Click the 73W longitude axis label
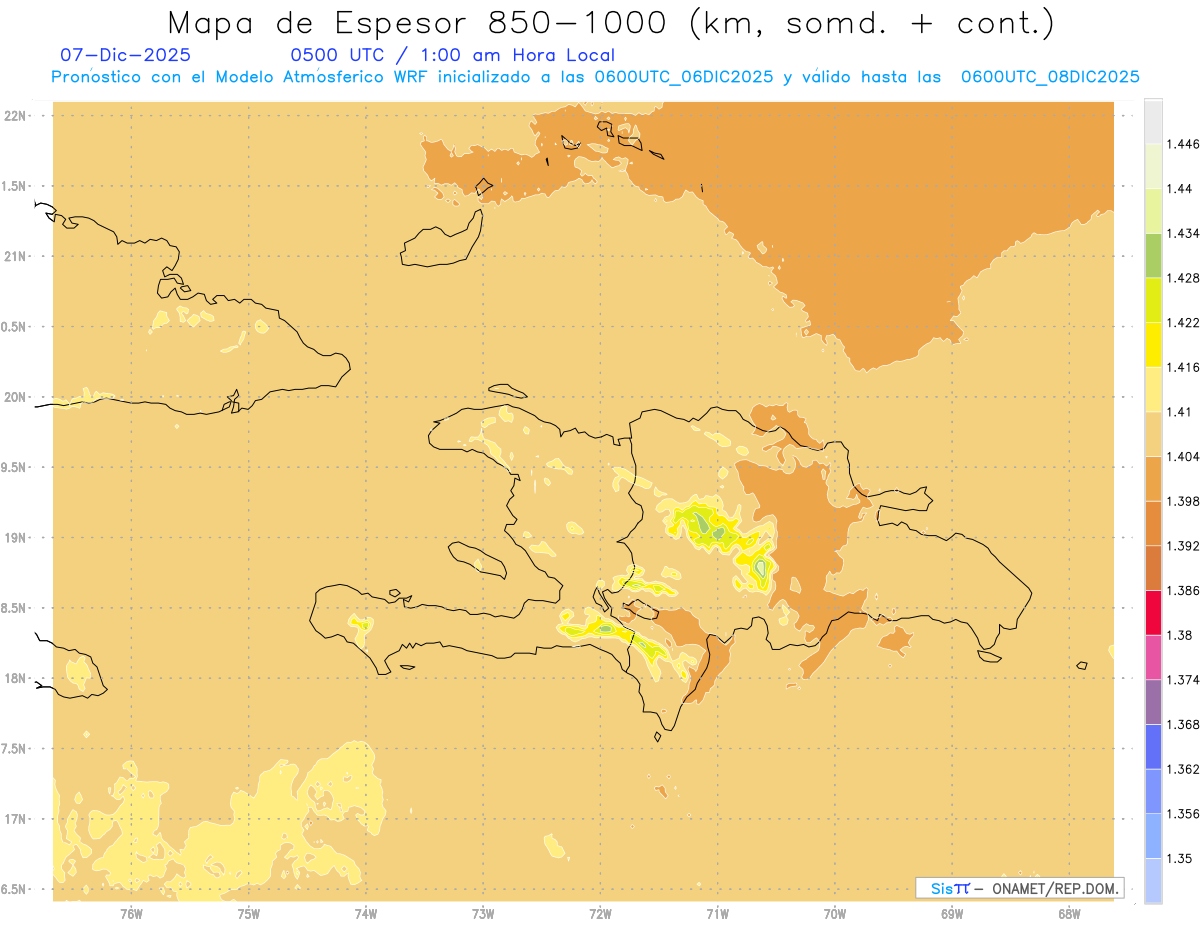Viewport: 1200px width, 927px height. pos(483,914)
